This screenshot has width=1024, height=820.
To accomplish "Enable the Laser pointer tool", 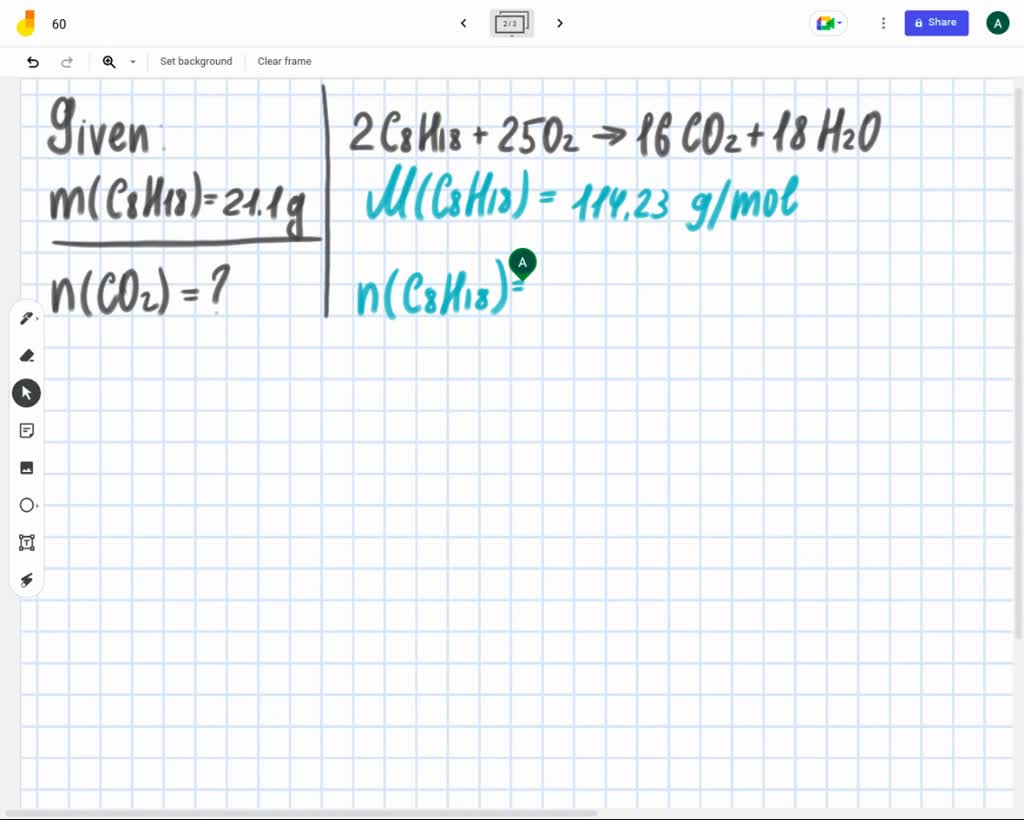I will pos(27,580).
